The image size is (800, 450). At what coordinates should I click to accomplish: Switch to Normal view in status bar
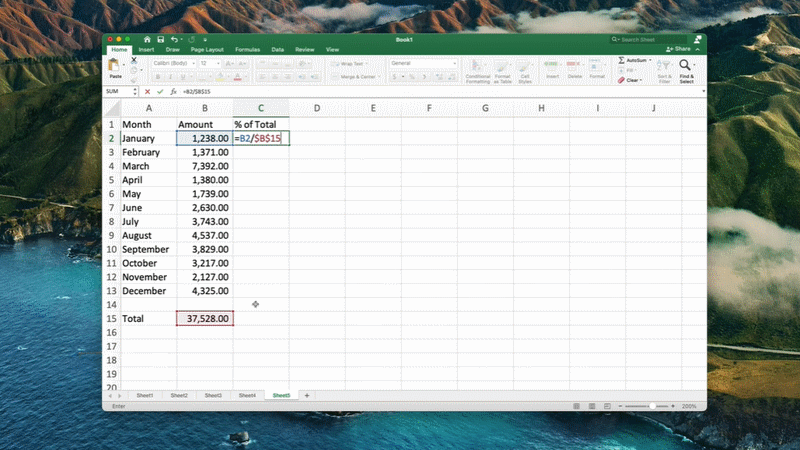point(577,406)
